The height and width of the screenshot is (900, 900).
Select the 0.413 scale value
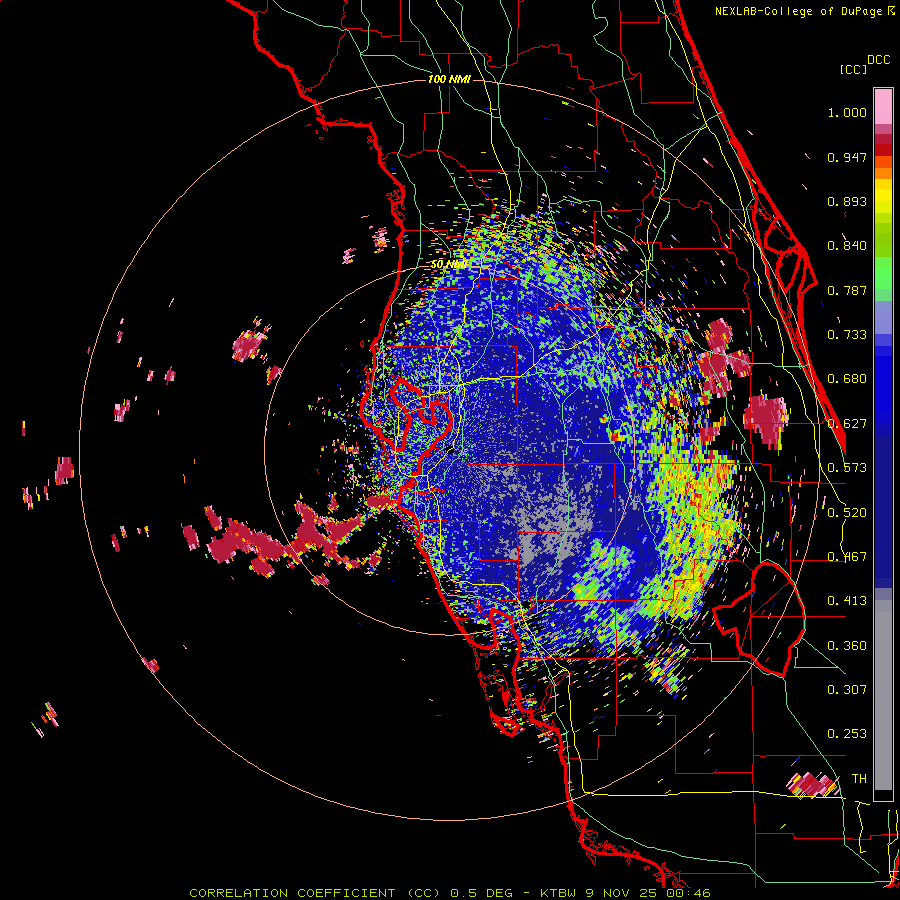pyautogui.click(x=847, y=601)
